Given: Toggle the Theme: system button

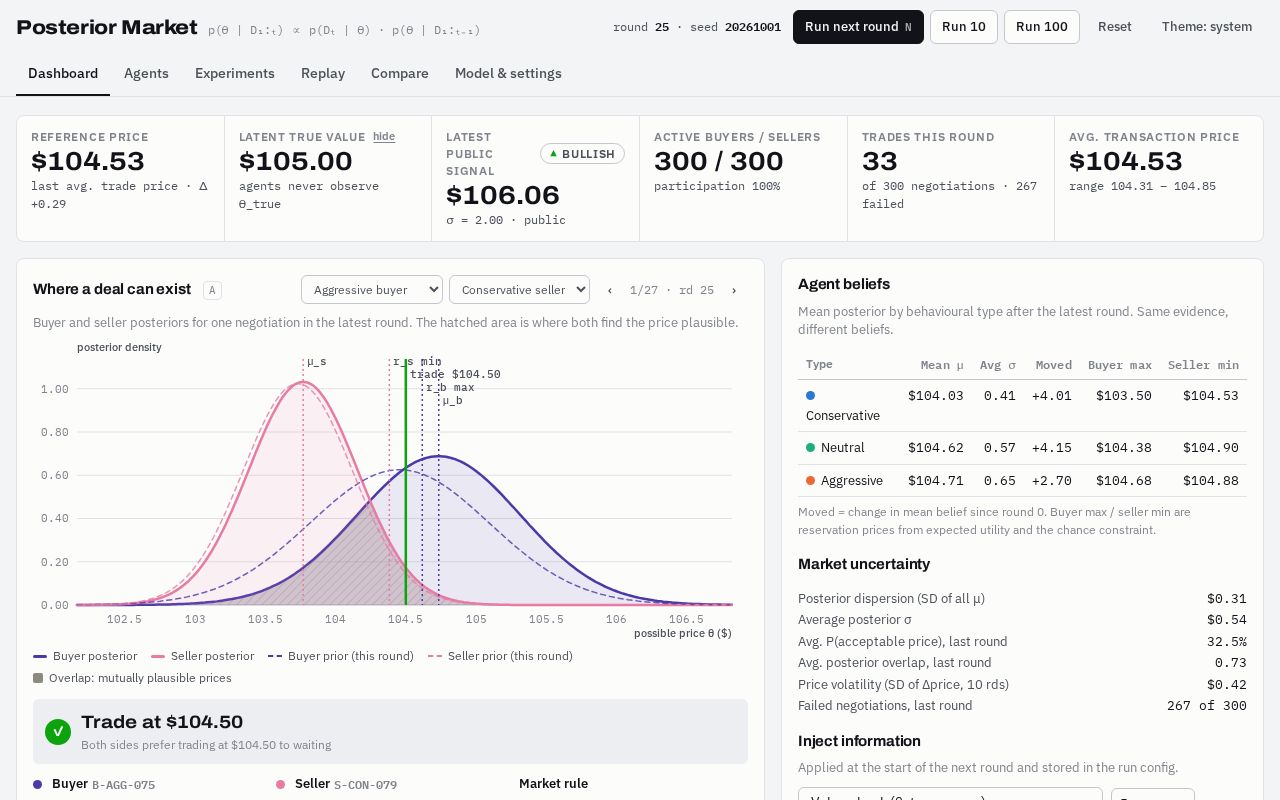Looking at the screenshot, I should tap(1207, 27).
